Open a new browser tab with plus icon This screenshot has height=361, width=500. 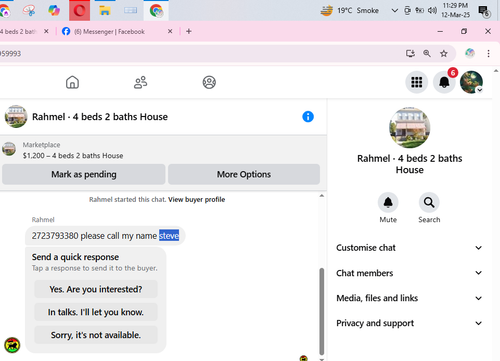(189, 31)
